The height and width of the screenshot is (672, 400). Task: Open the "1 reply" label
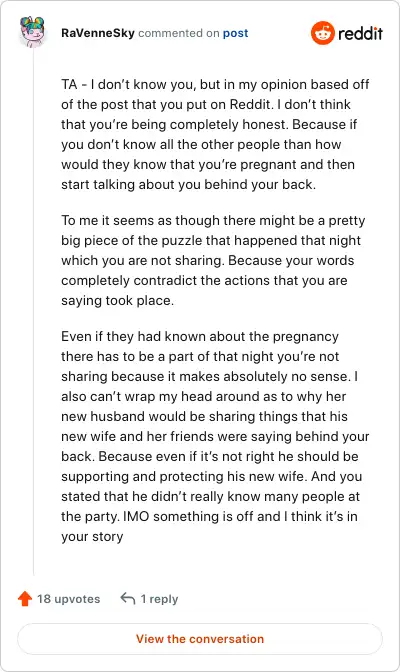tap(159, 599)
